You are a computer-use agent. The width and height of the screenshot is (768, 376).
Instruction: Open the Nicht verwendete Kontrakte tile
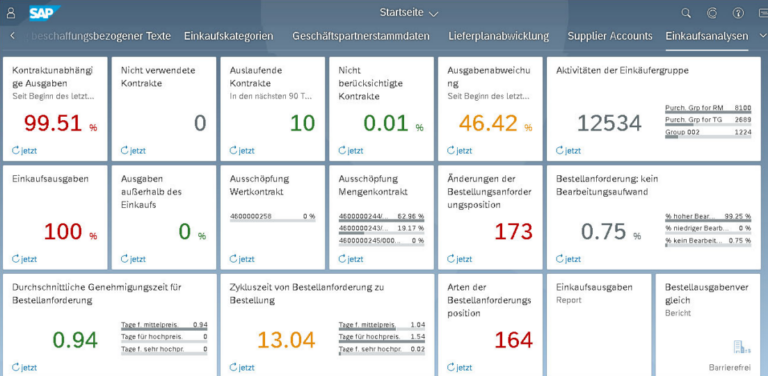(x=164, y=109)
